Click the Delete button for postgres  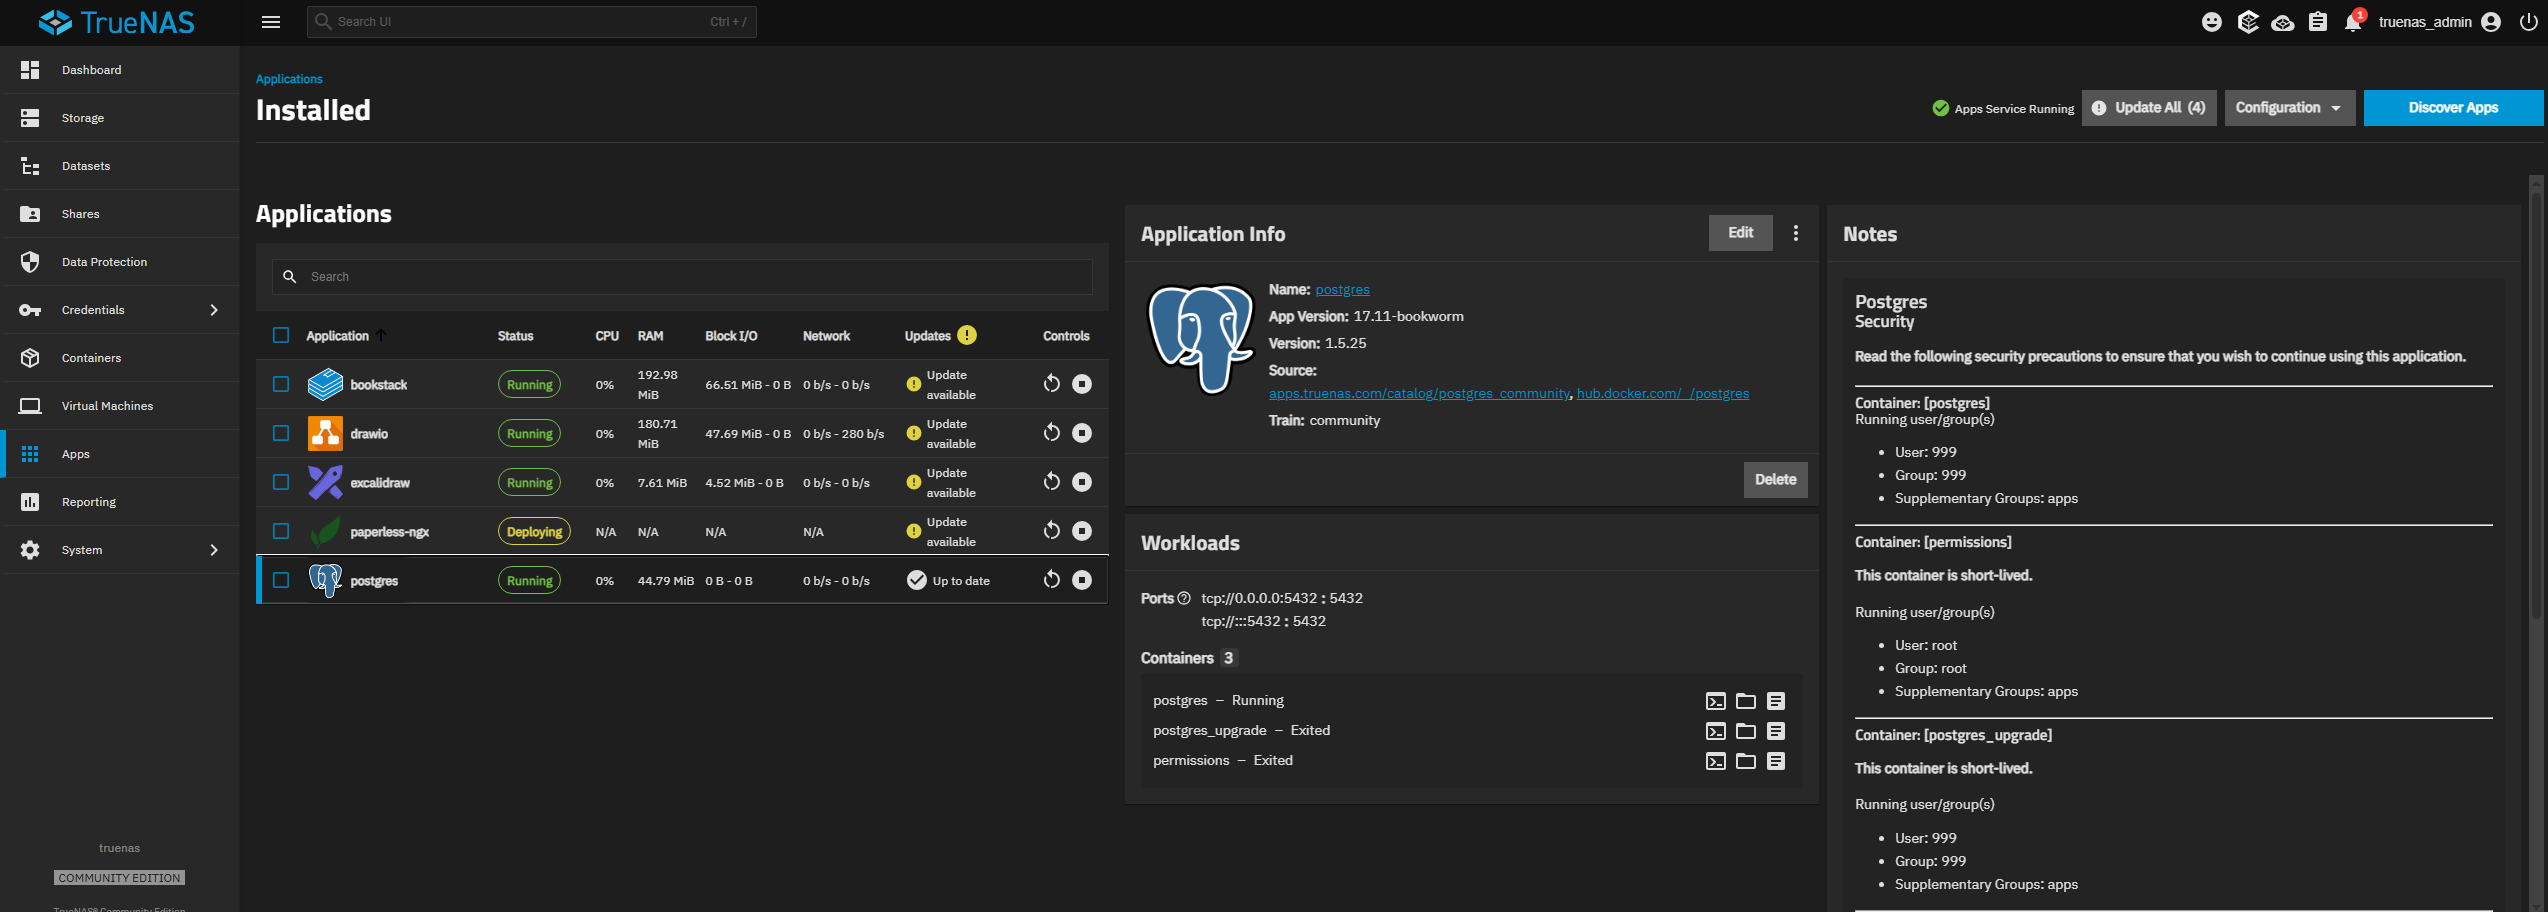point(1775,480)
